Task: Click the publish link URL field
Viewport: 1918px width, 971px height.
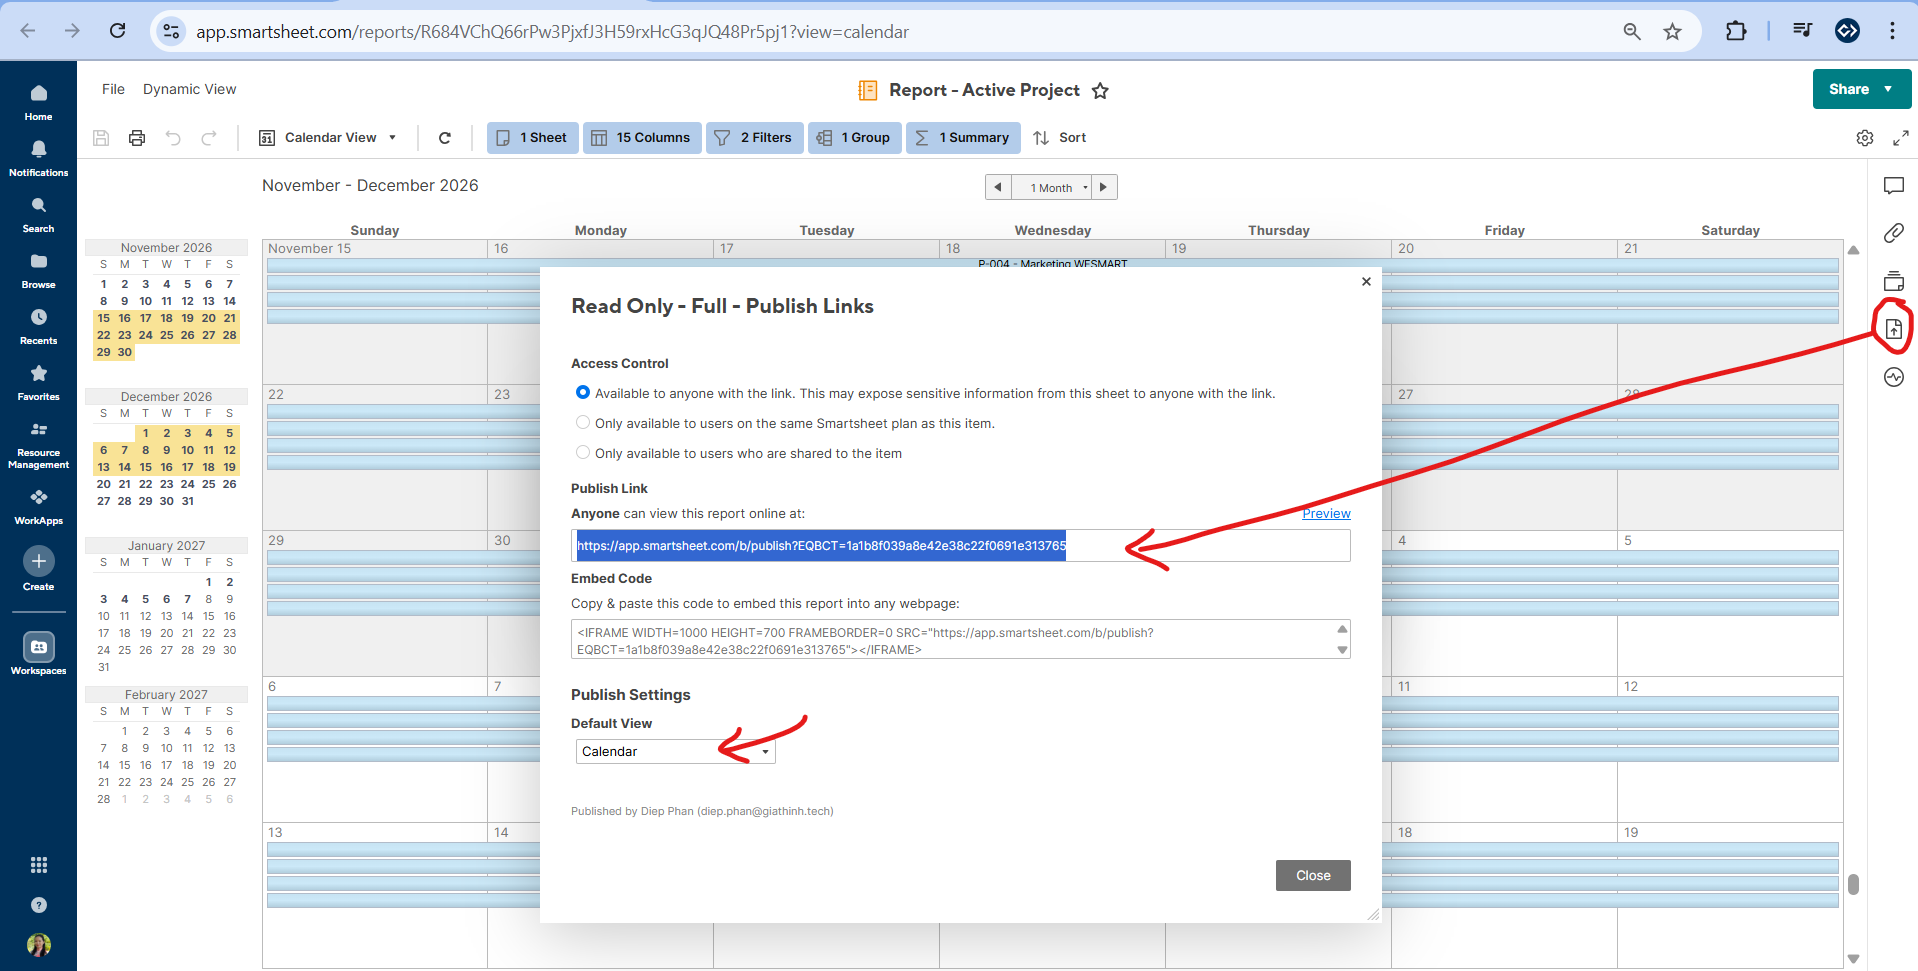Action: pyautogui.click(x=961, y=545)
